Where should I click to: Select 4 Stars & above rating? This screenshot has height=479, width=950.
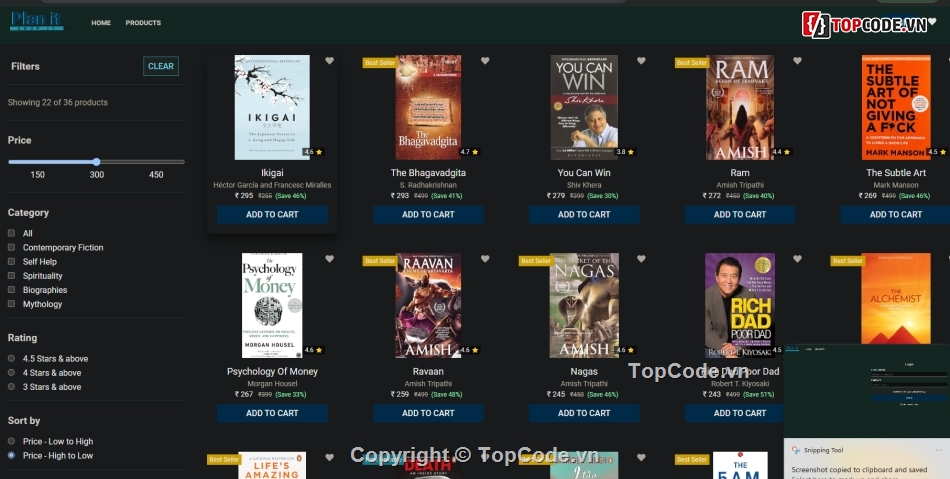[x=12, y=372]
